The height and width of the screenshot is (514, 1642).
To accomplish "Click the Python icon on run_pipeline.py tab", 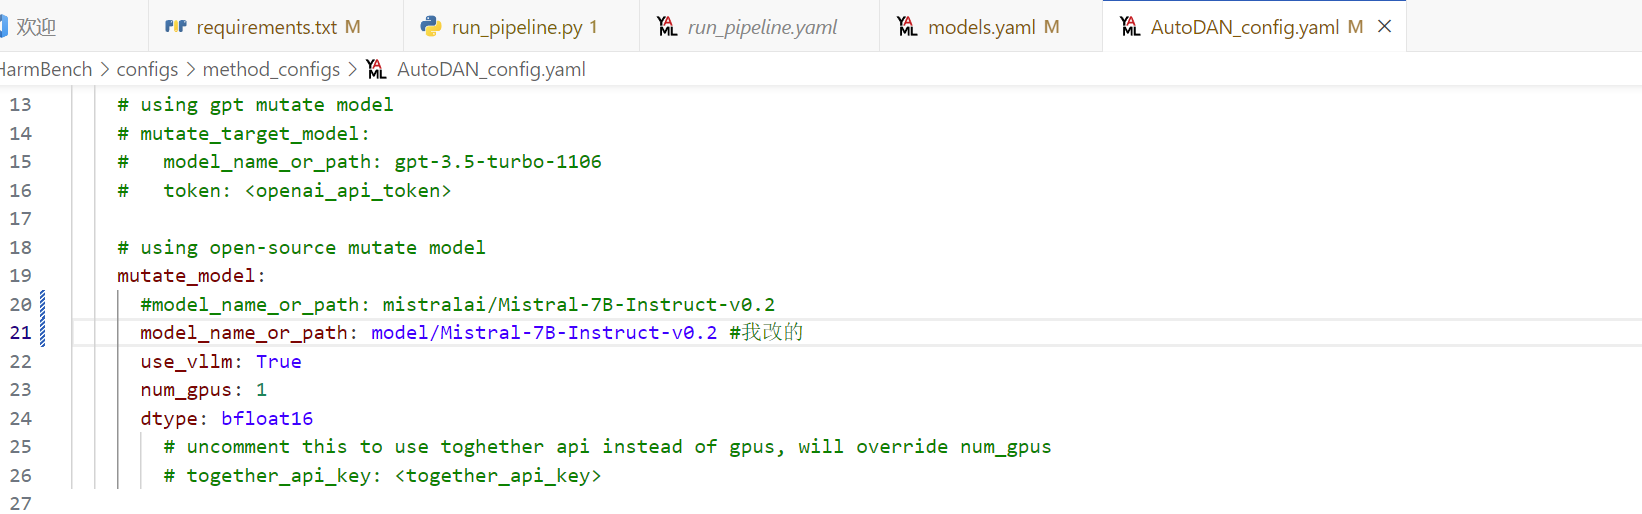I will tap(431, 27).
